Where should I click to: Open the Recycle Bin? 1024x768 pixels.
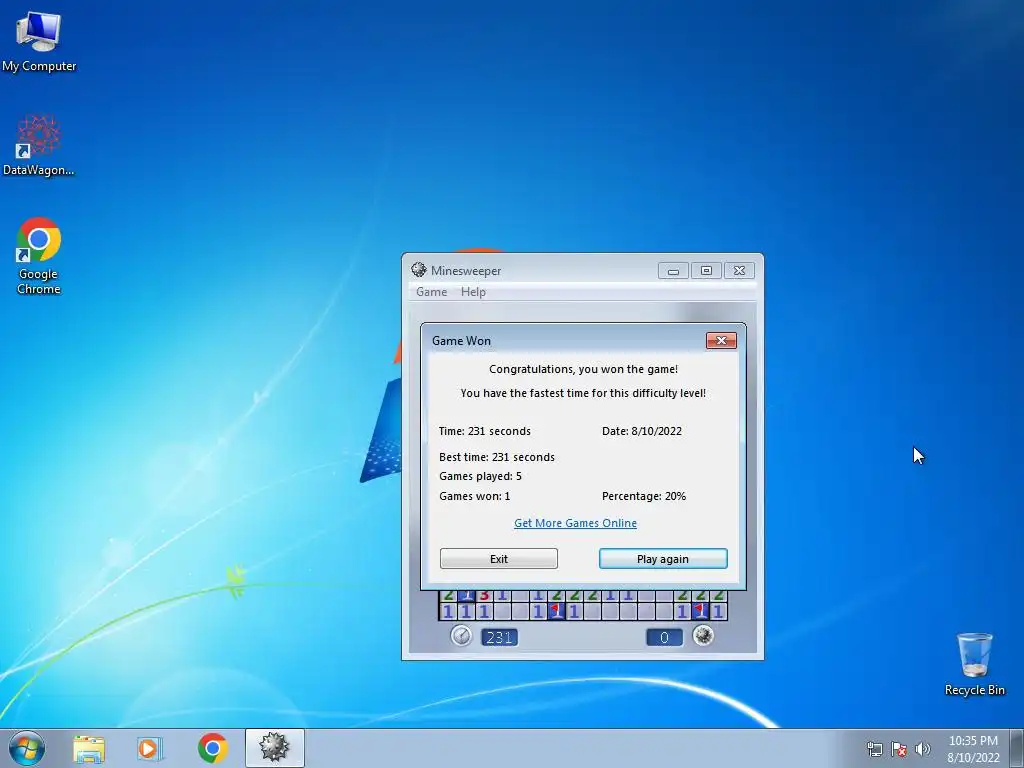974,664
